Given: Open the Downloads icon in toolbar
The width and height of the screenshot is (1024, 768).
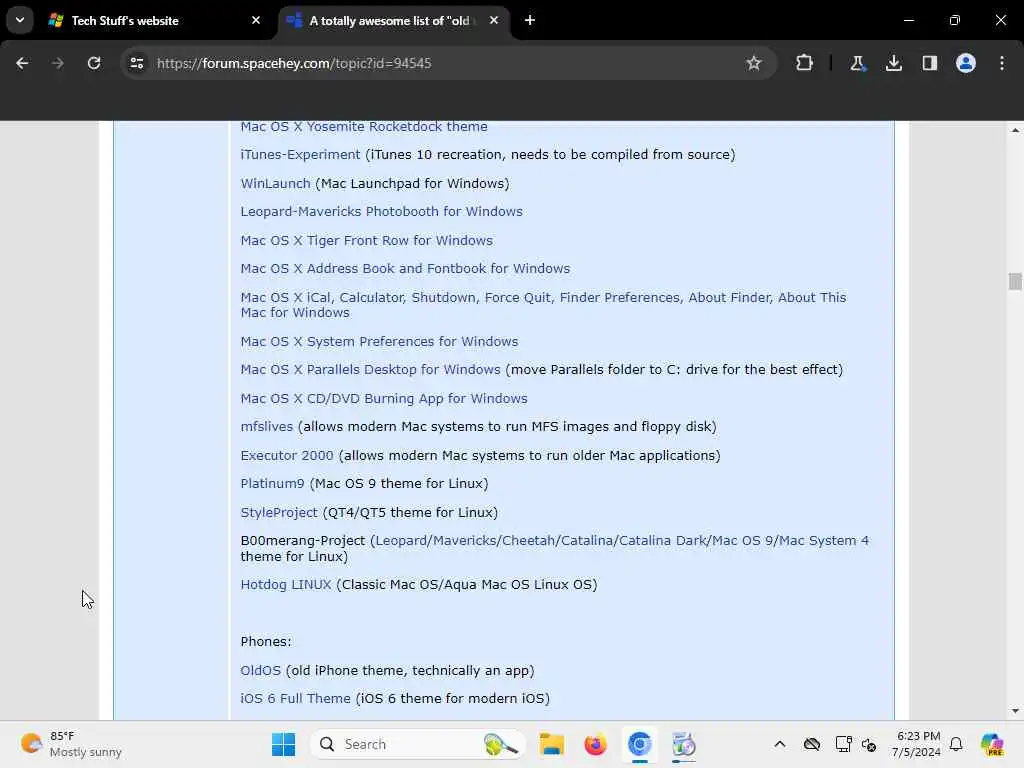Looking at the screenshot, I should coord(893,63).
